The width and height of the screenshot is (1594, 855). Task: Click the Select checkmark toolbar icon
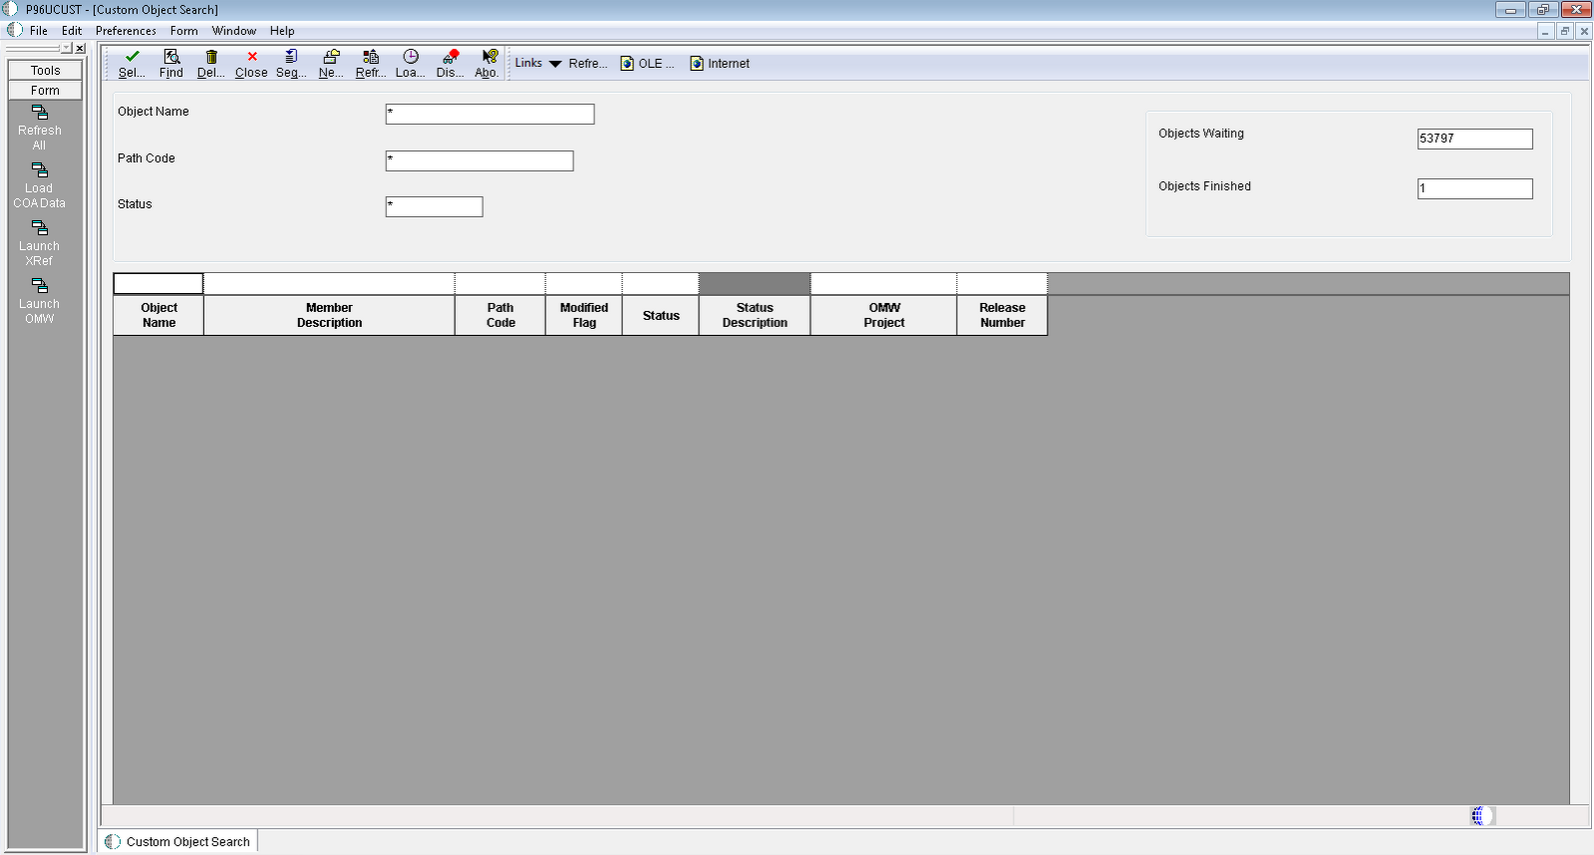point(132,57)
